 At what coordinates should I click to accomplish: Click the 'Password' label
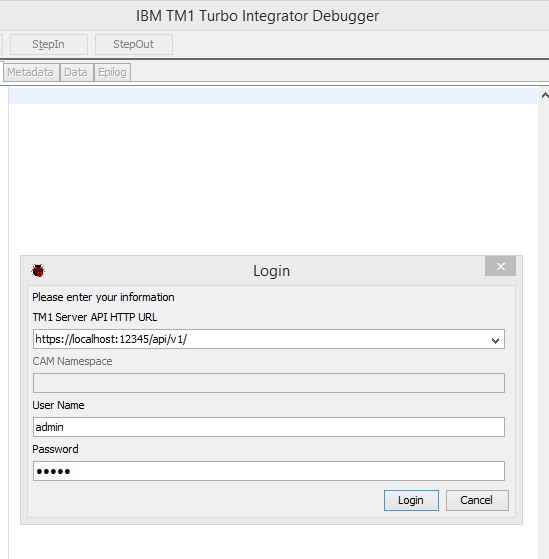click(x=55, y=449)
